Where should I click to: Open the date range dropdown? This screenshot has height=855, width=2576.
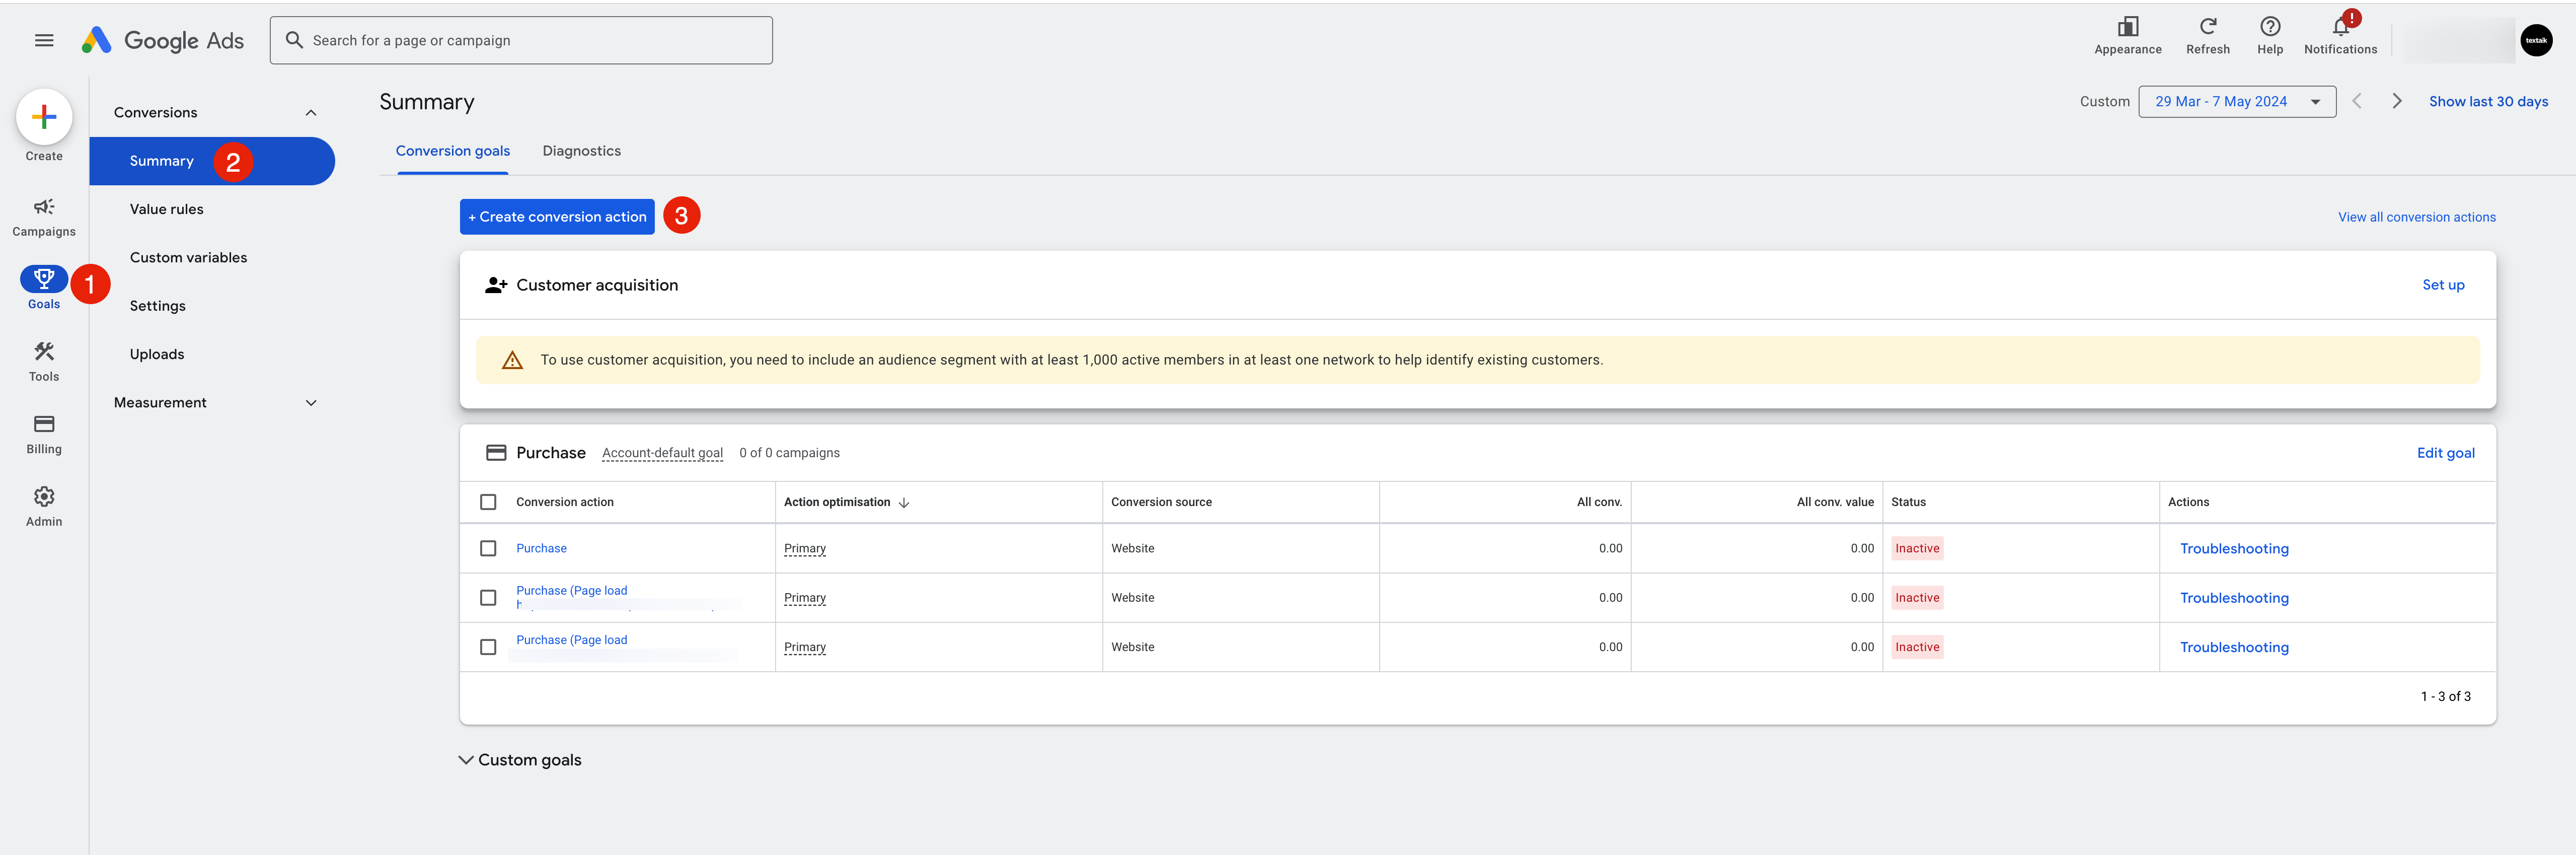2236,101
